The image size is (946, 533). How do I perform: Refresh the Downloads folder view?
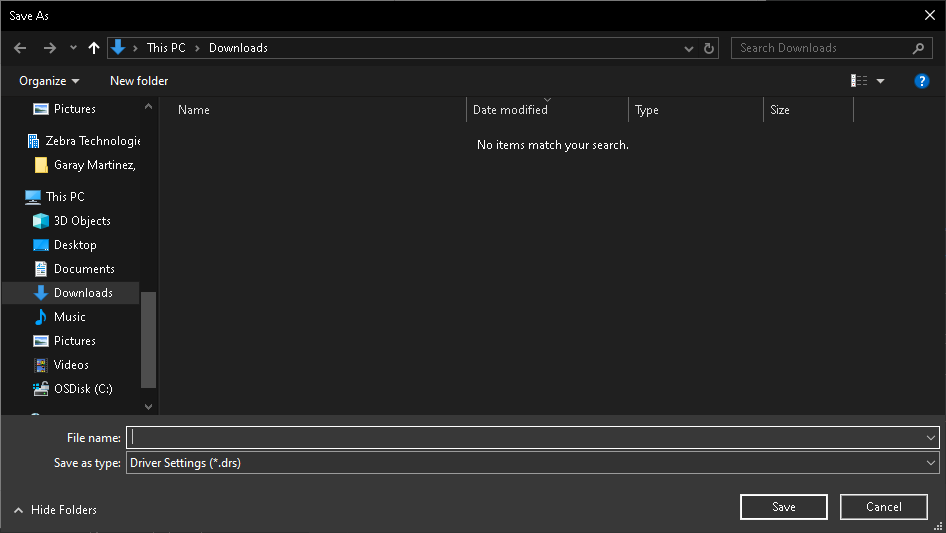[709, 48]
